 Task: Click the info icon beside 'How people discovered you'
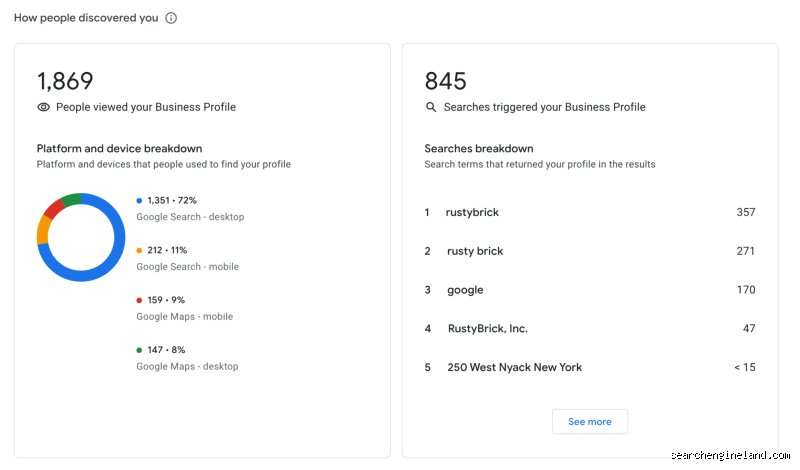click(171, 18)
